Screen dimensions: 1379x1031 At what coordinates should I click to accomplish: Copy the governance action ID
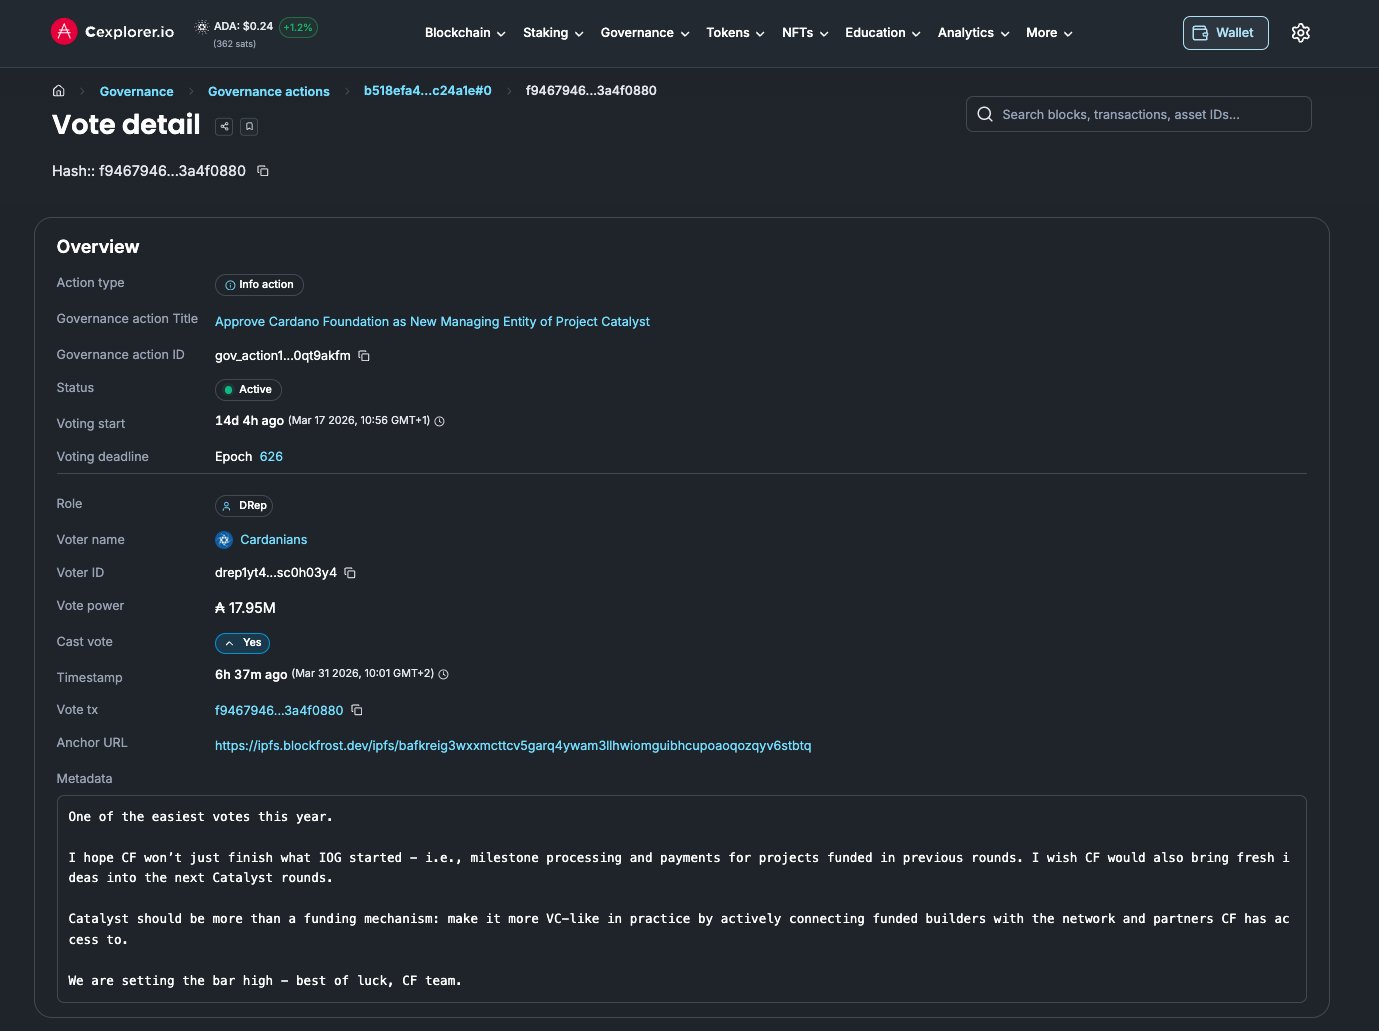364,356
